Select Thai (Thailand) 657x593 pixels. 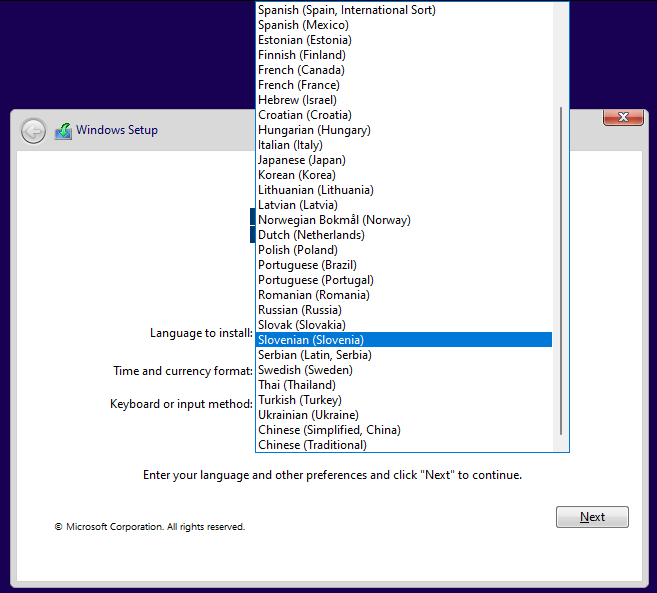point(404,385)
